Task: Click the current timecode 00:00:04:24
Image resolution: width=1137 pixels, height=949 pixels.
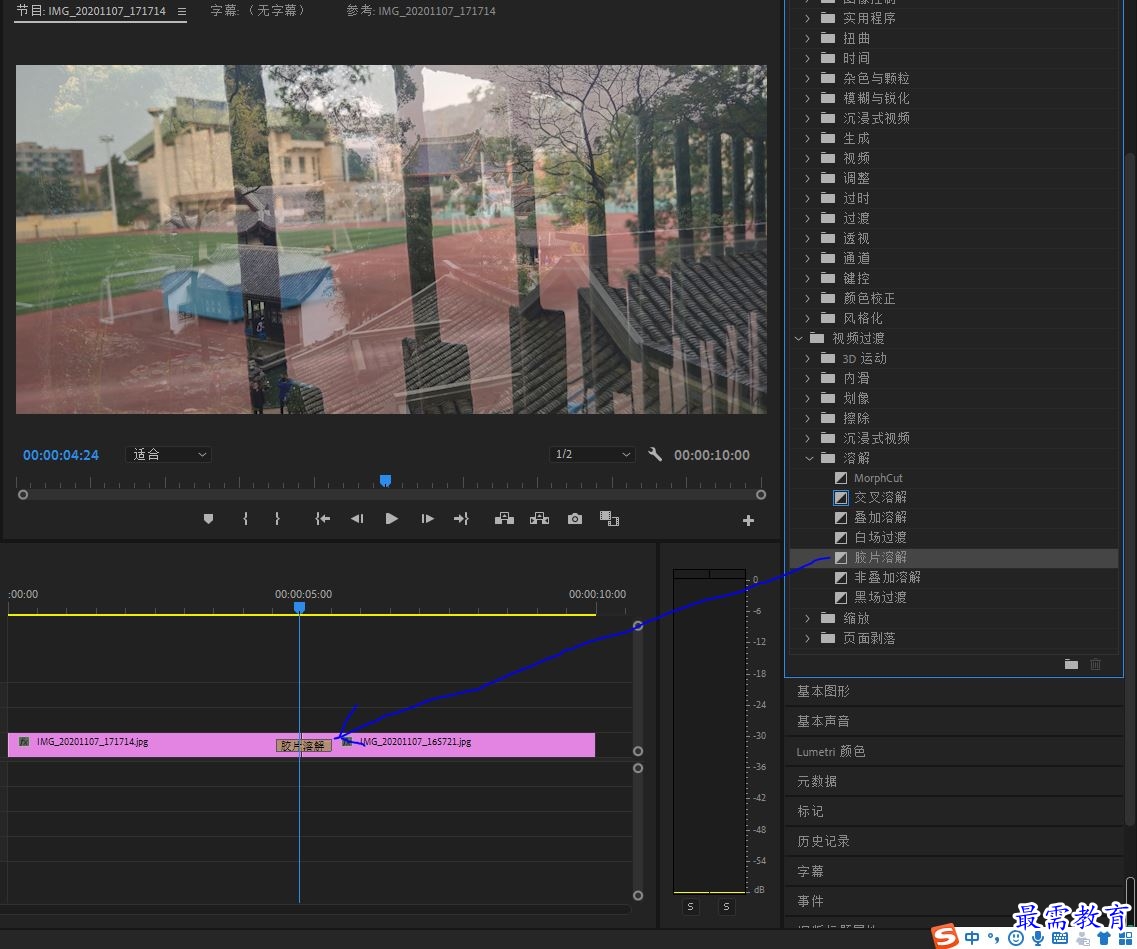Action: point(61,455)
